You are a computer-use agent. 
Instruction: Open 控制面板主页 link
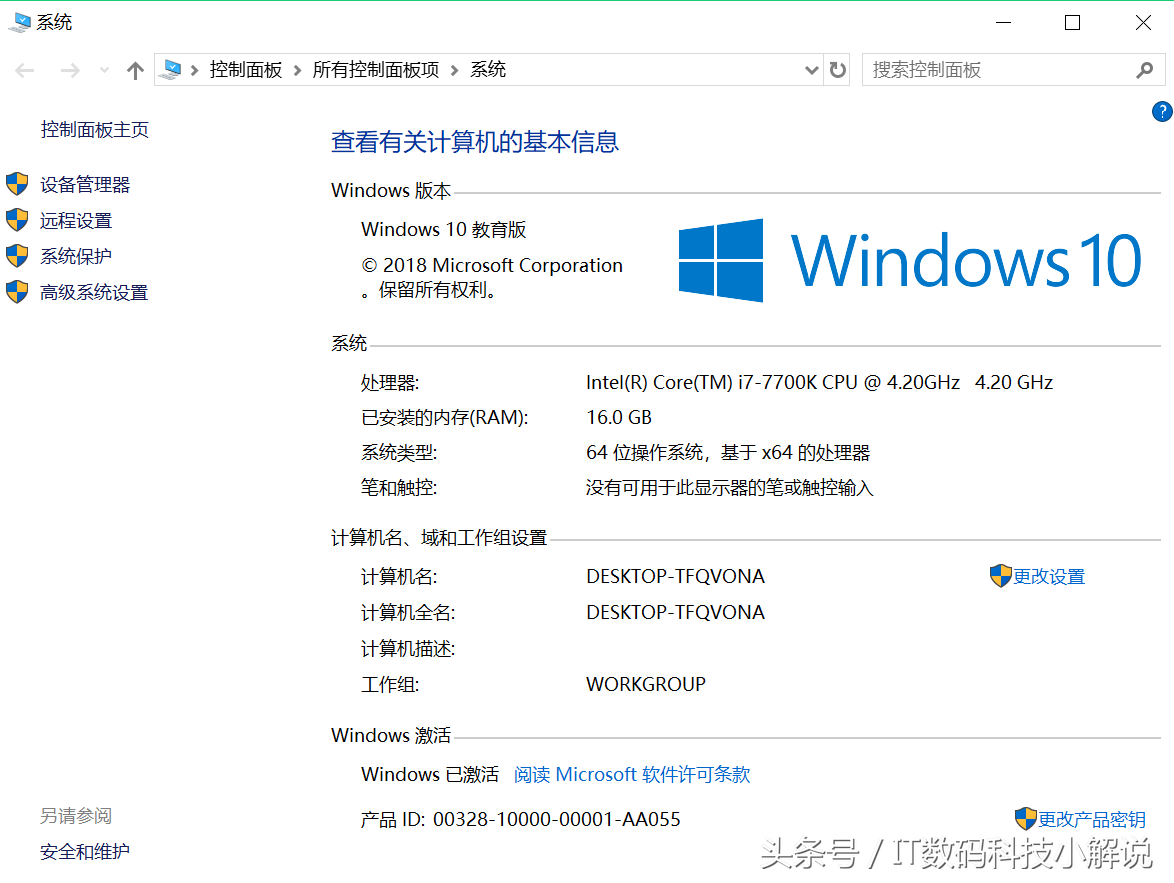[94, 130]
